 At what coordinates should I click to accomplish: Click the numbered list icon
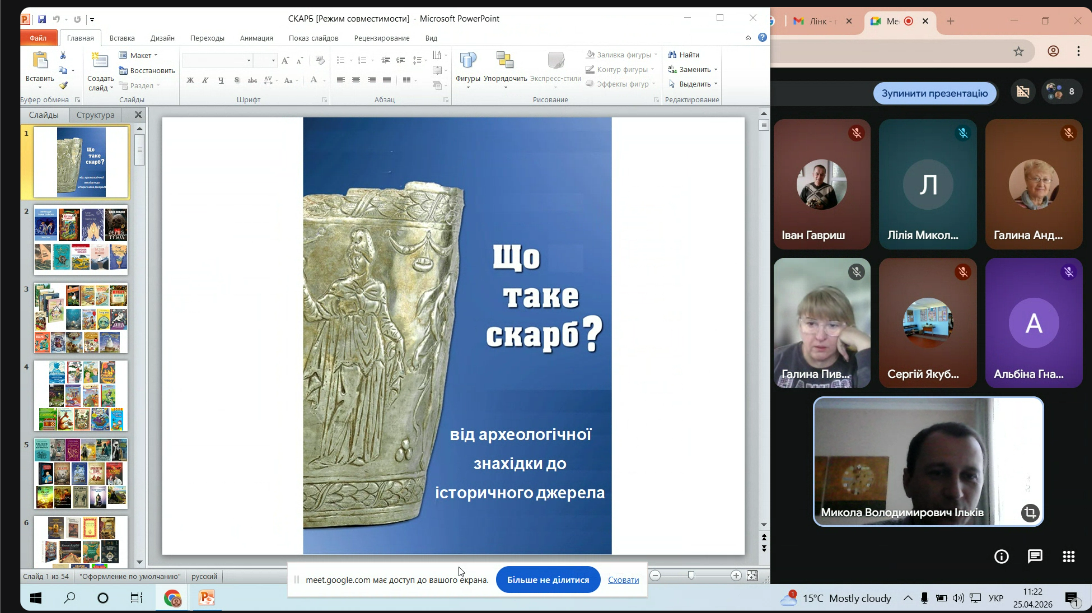coord(361,61)
